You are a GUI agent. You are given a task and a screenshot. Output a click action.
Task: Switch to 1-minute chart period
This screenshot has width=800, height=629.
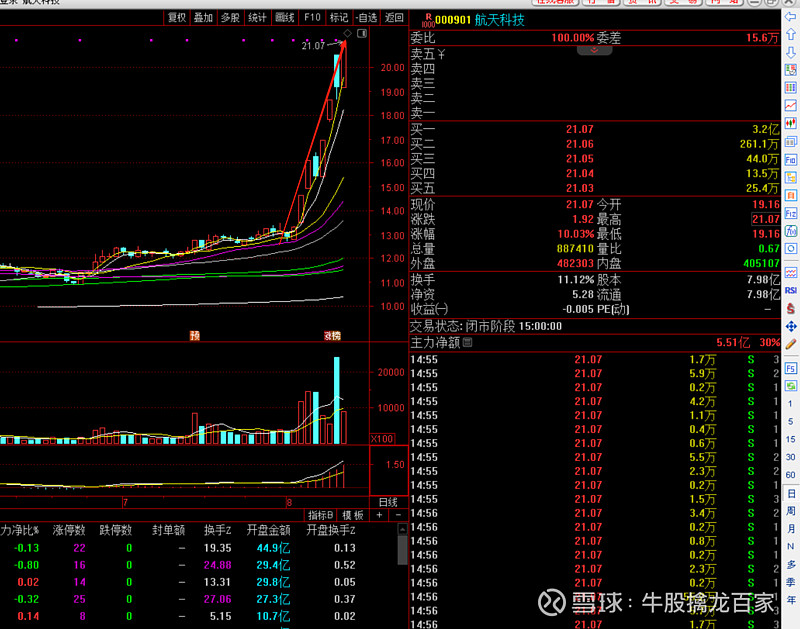point(790,404)
